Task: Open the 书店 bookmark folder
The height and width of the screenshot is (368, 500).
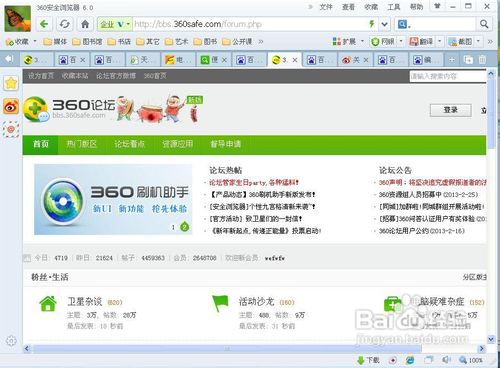Action: [119, 42]
